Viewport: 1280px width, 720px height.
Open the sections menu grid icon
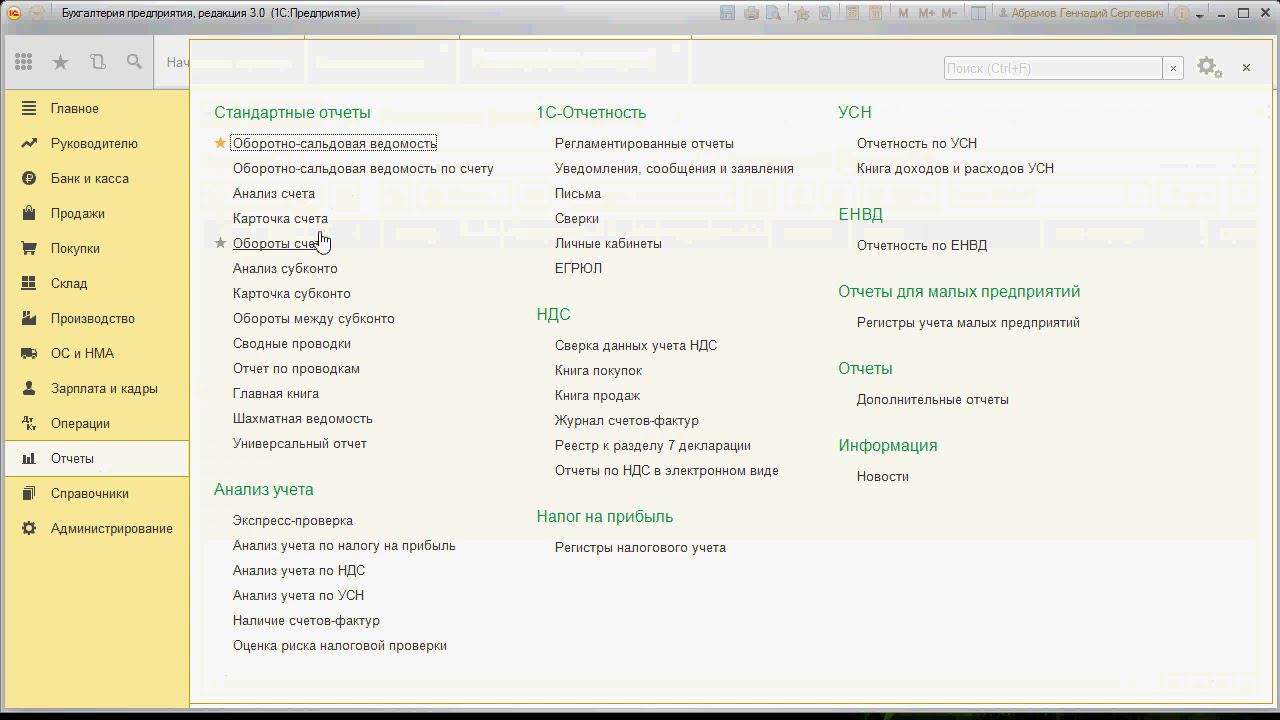coord(24,62)
